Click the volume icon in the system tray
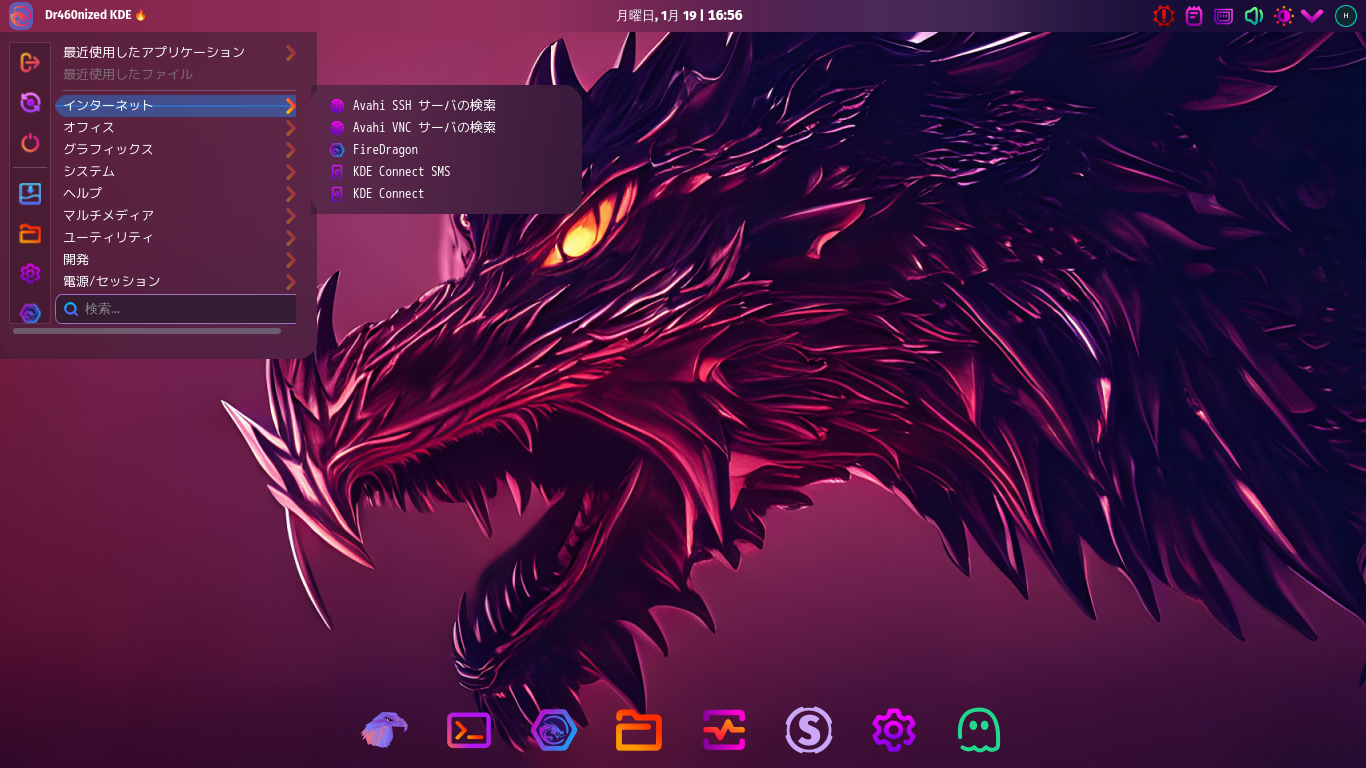Image resolution: width=1366 pixels, height=768 pixels. tap(1254, 16)
